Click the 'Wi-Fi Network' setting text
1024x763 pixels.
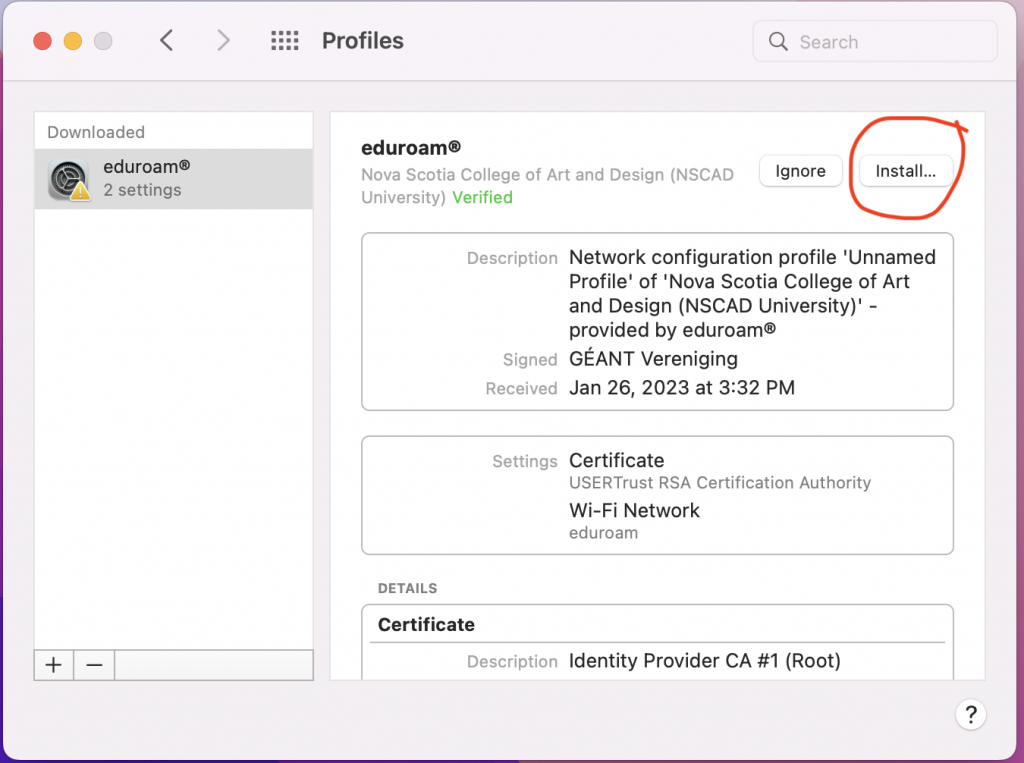[x=634, y=510]
